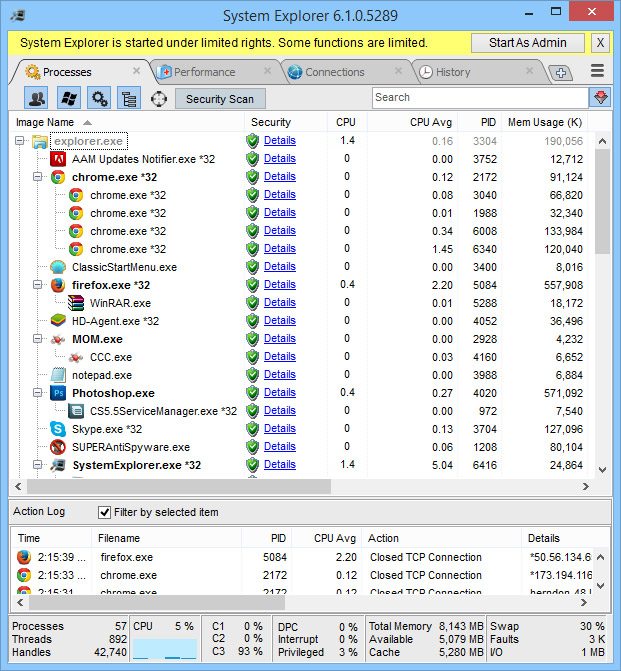
Task: Click the SUPERAntiSpyware.exe icon
Action: pos(58,447)
